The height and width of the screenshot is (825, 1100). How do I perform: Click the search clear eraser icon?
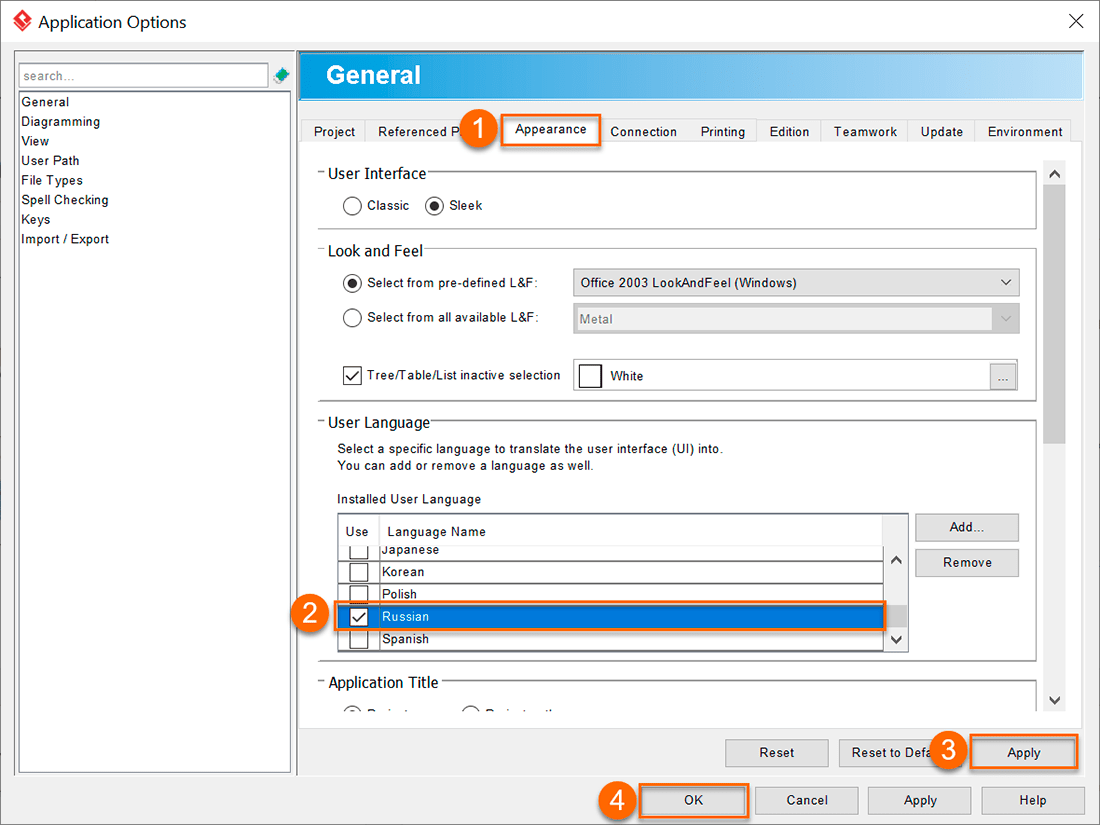[282, 76]
